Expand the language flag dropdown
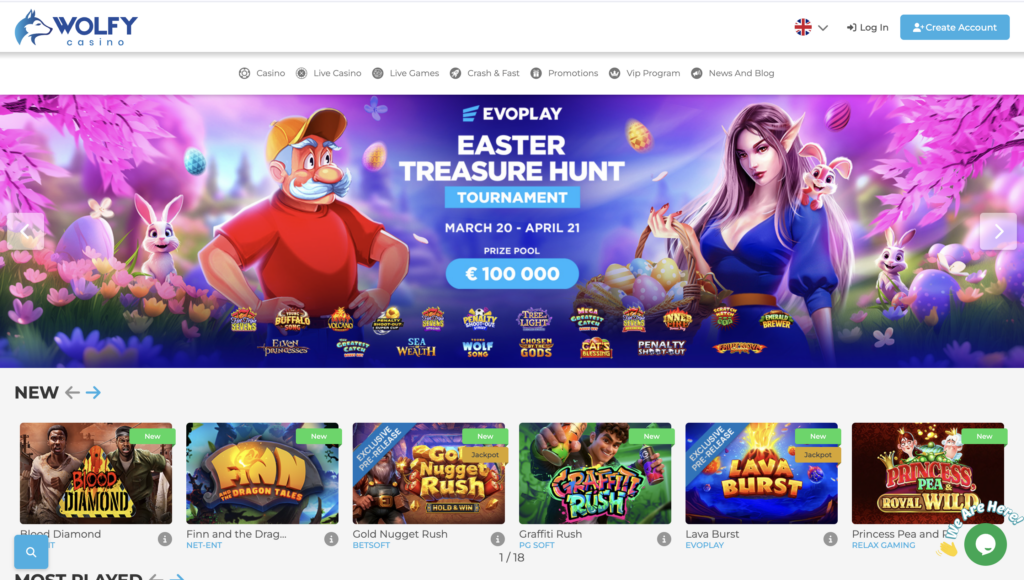The image size is (1024, 580). 811,27
